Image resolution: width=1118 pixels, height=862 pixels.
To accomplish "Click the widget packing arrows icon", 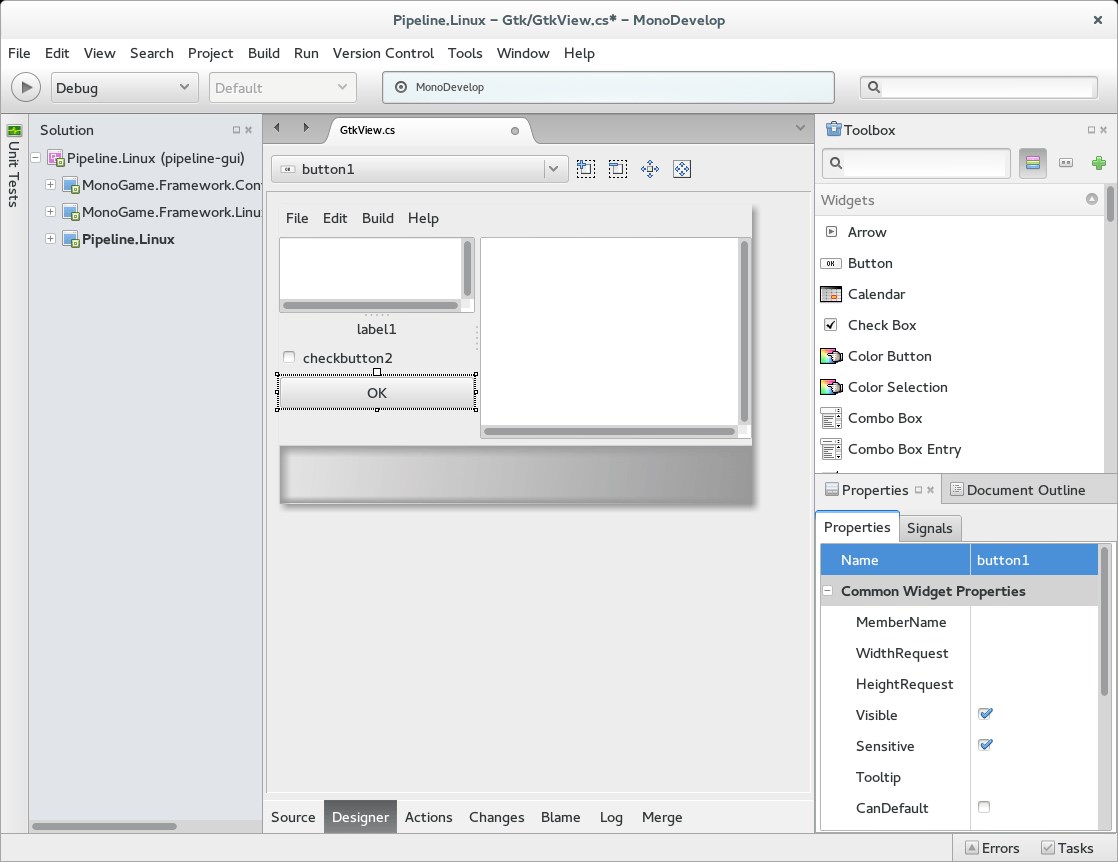I will click(x=649, y=169).
